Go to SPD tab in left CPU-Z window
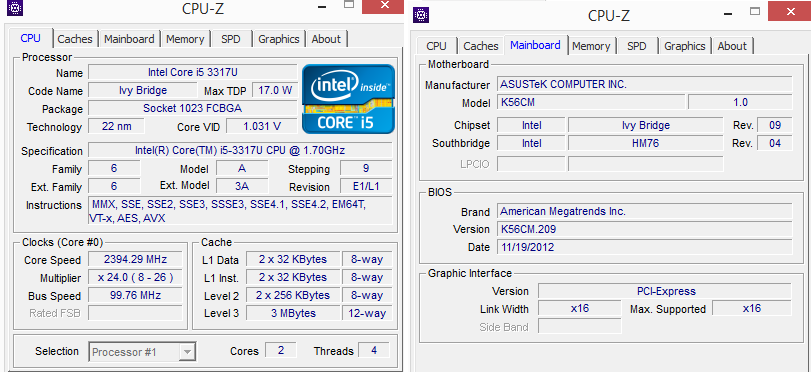 [231, 39]
